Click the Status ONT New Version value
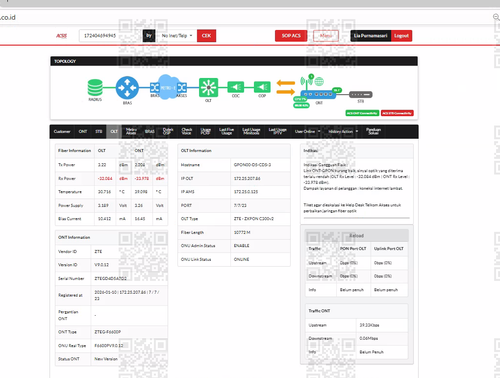 [x=106, y=359]
